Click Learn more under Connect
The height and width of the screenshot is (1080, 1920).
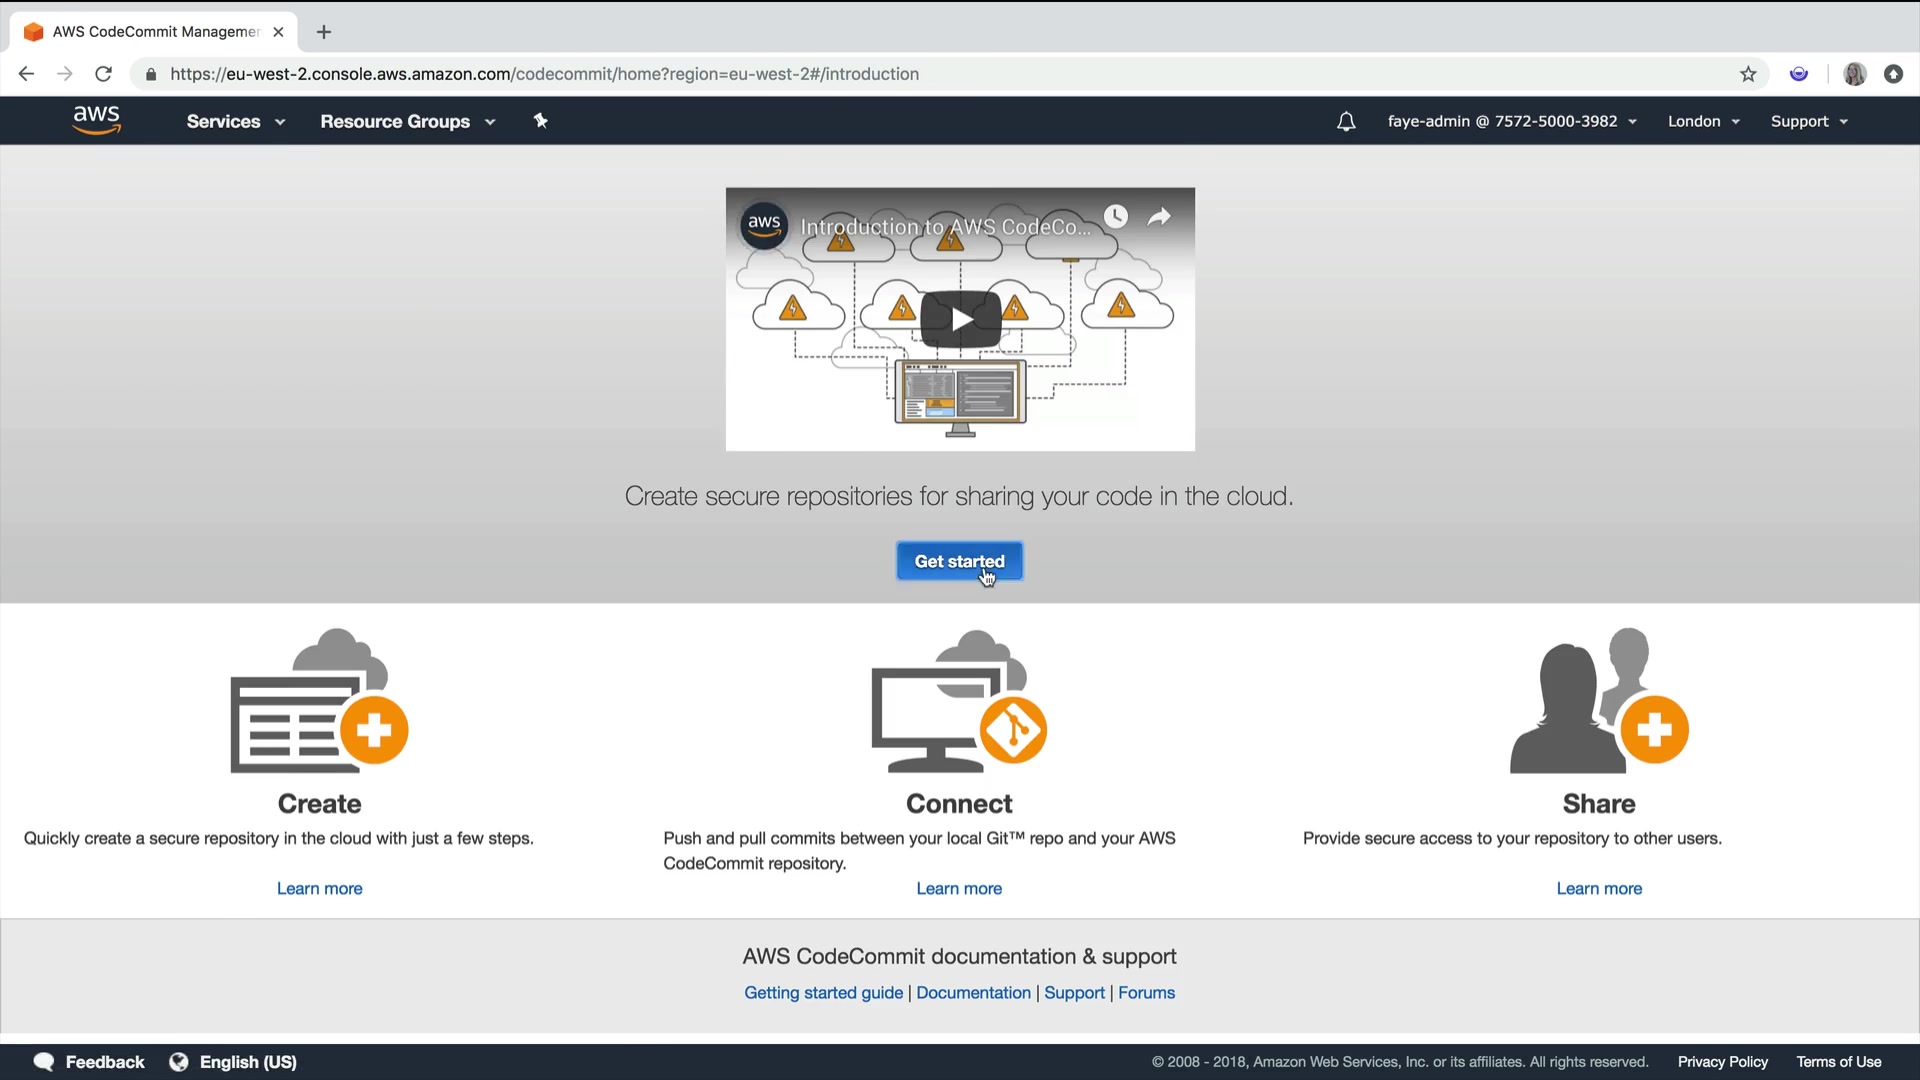click(x=959, y=888)
